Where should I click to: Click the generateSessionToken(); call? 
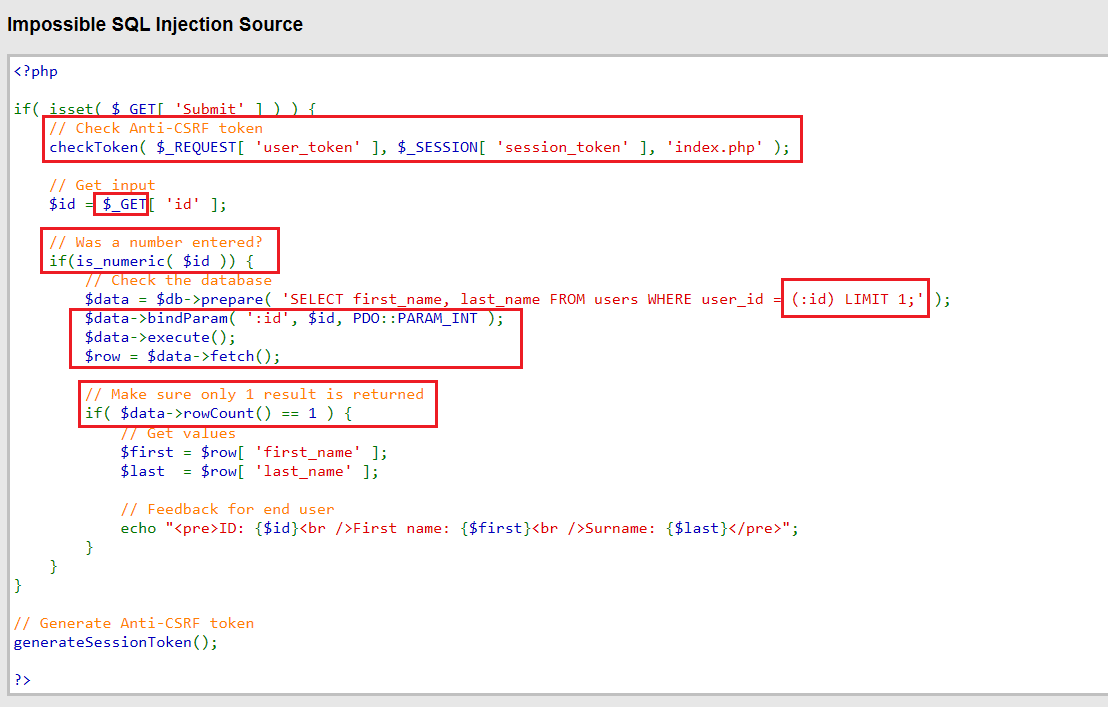(116, 643)
